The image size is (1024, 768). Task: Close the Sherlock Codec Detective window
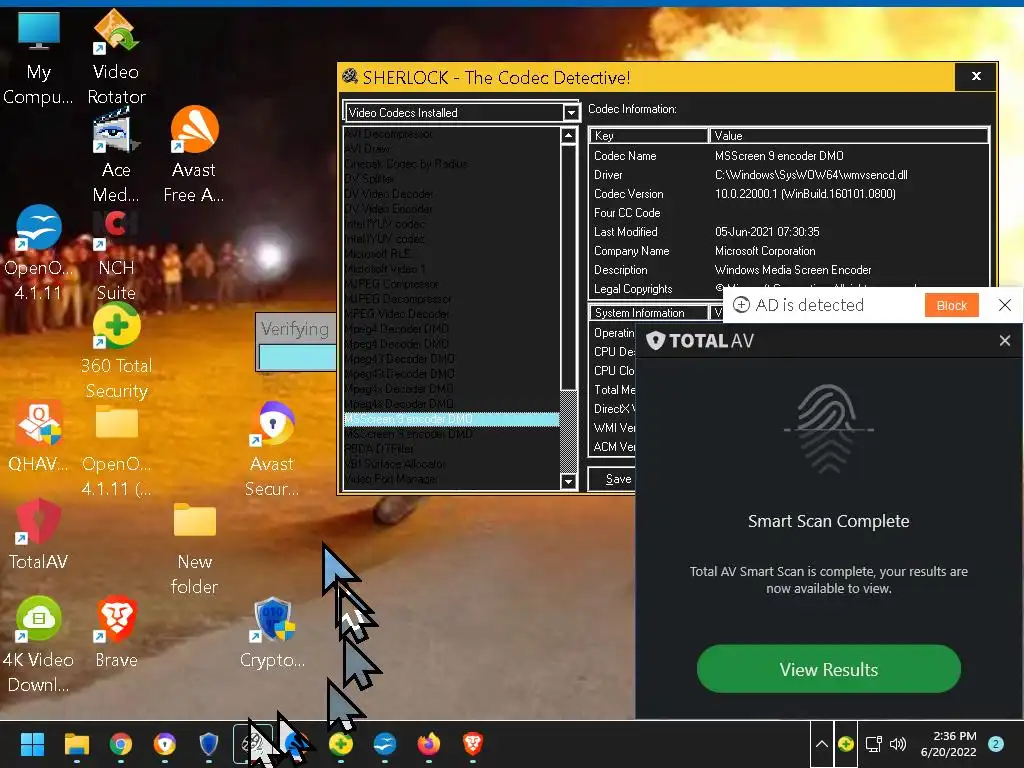pyautogui.click(x=976, y=76)
